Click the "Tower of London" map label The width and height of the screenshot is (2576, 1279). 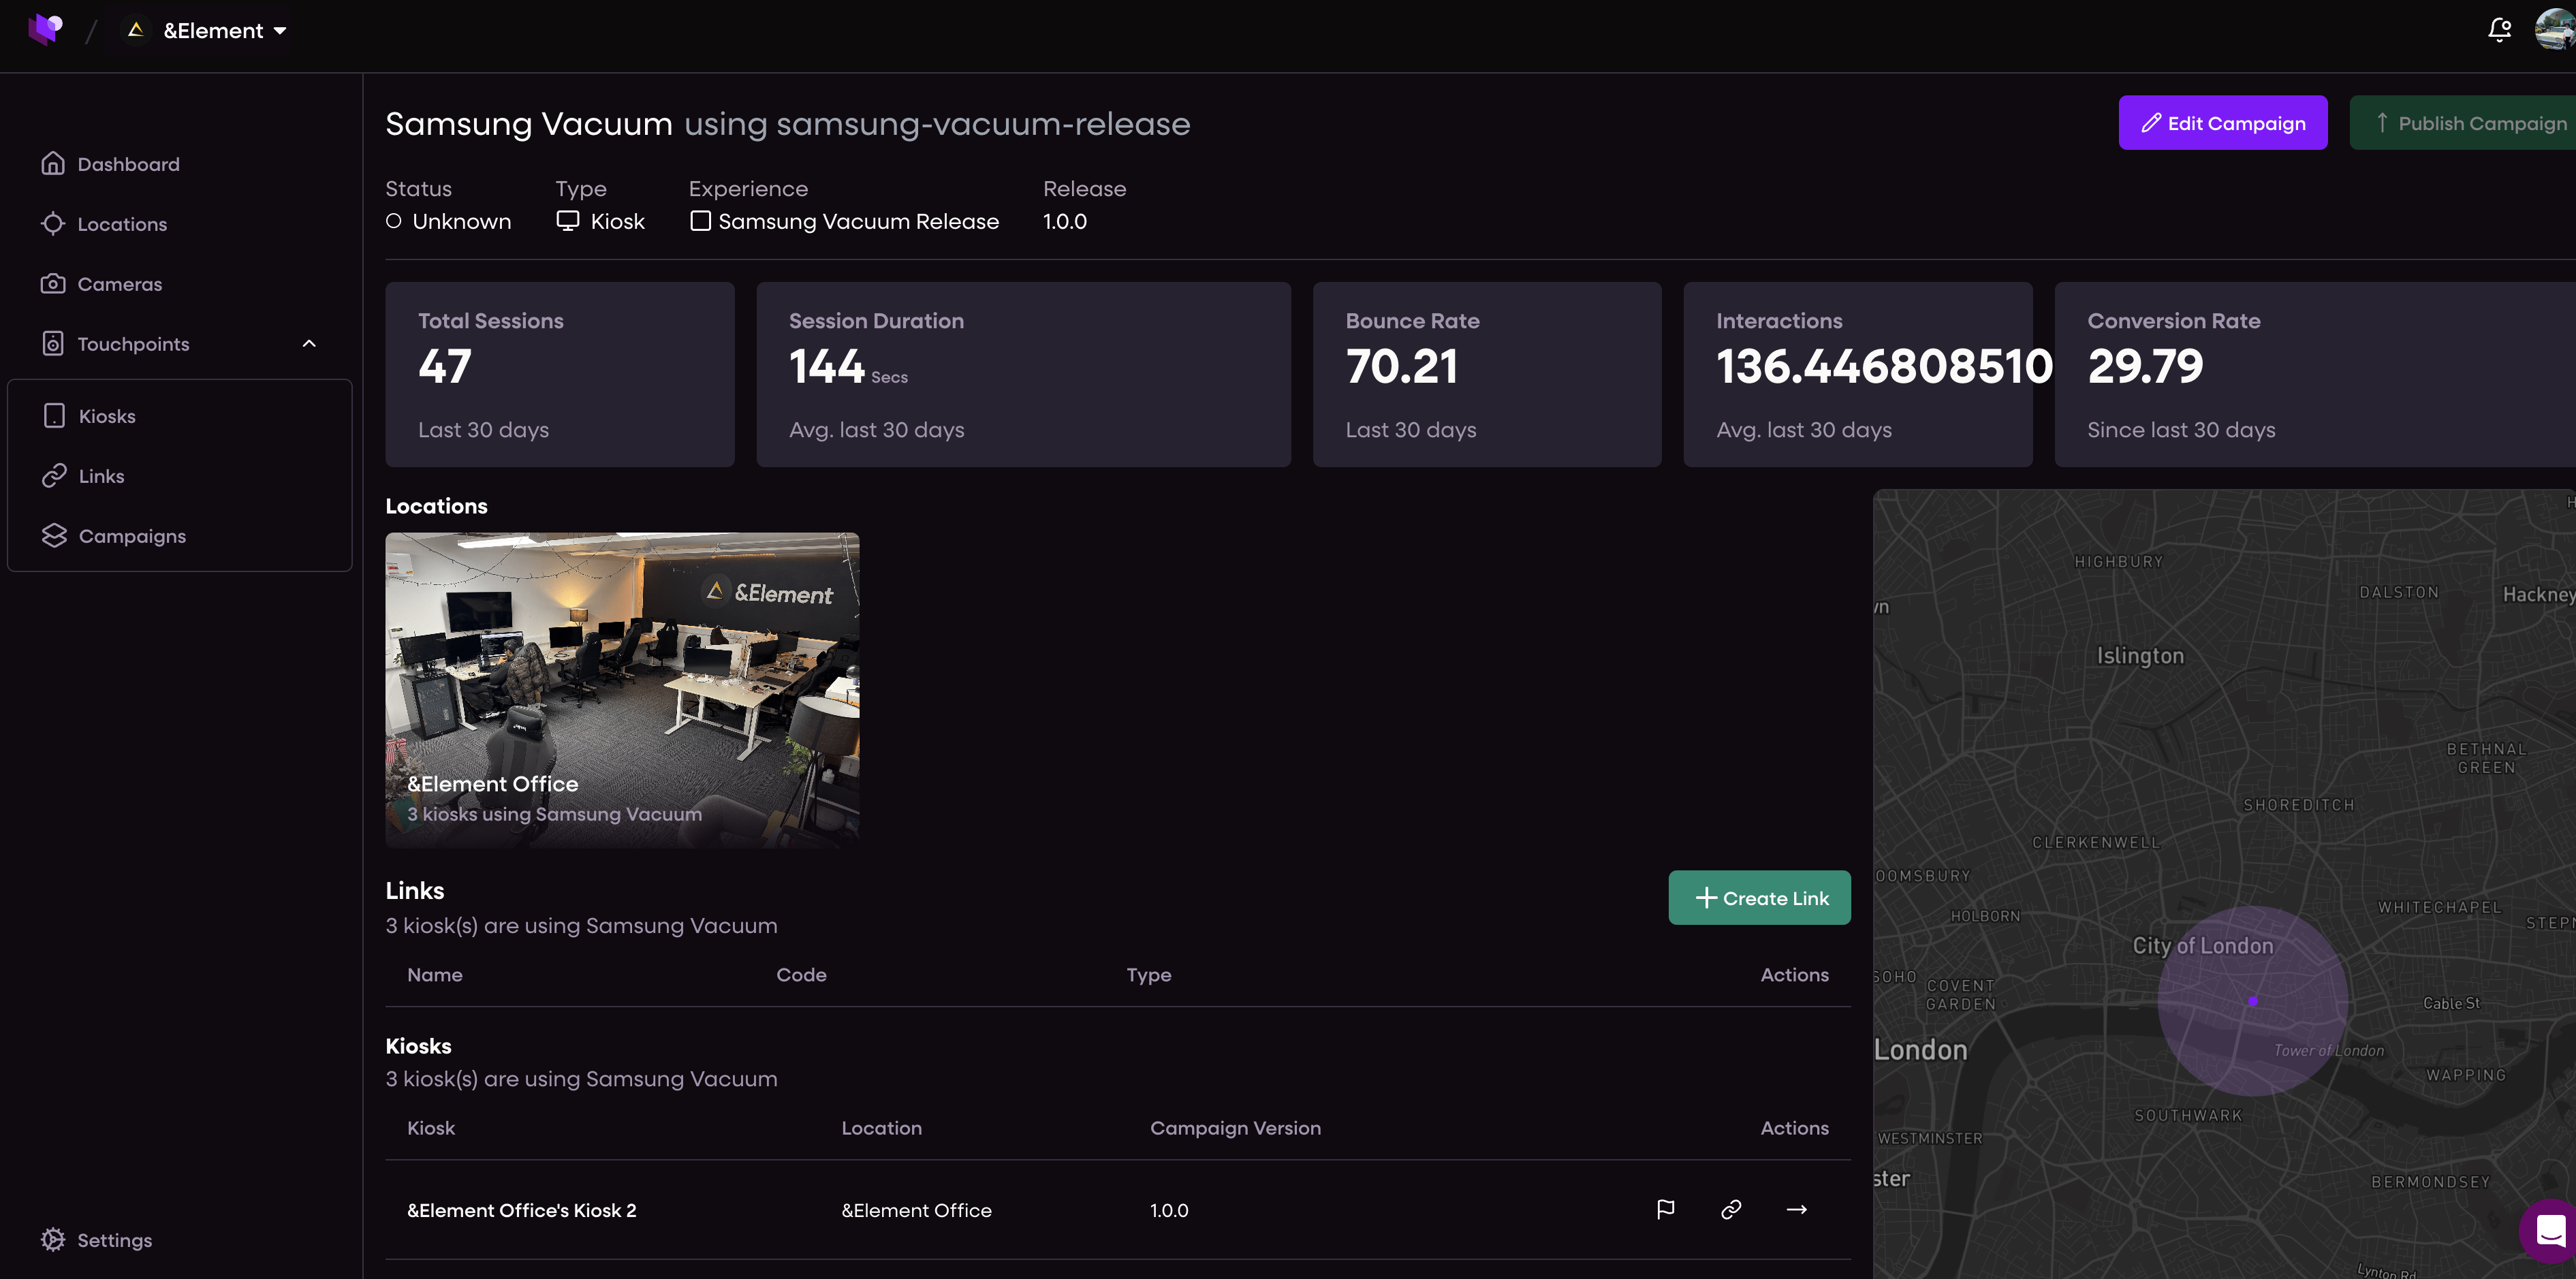[2329, 1050]
